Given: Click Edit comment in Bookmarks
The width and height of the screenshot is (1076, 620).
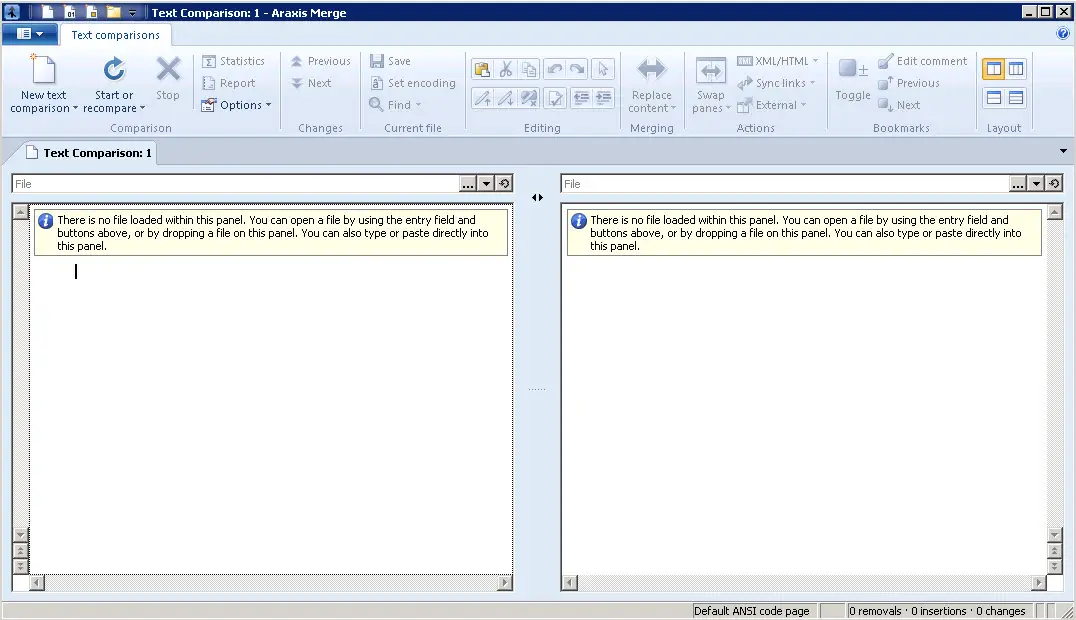Looking at the screenshot, I should pos(922,61).
